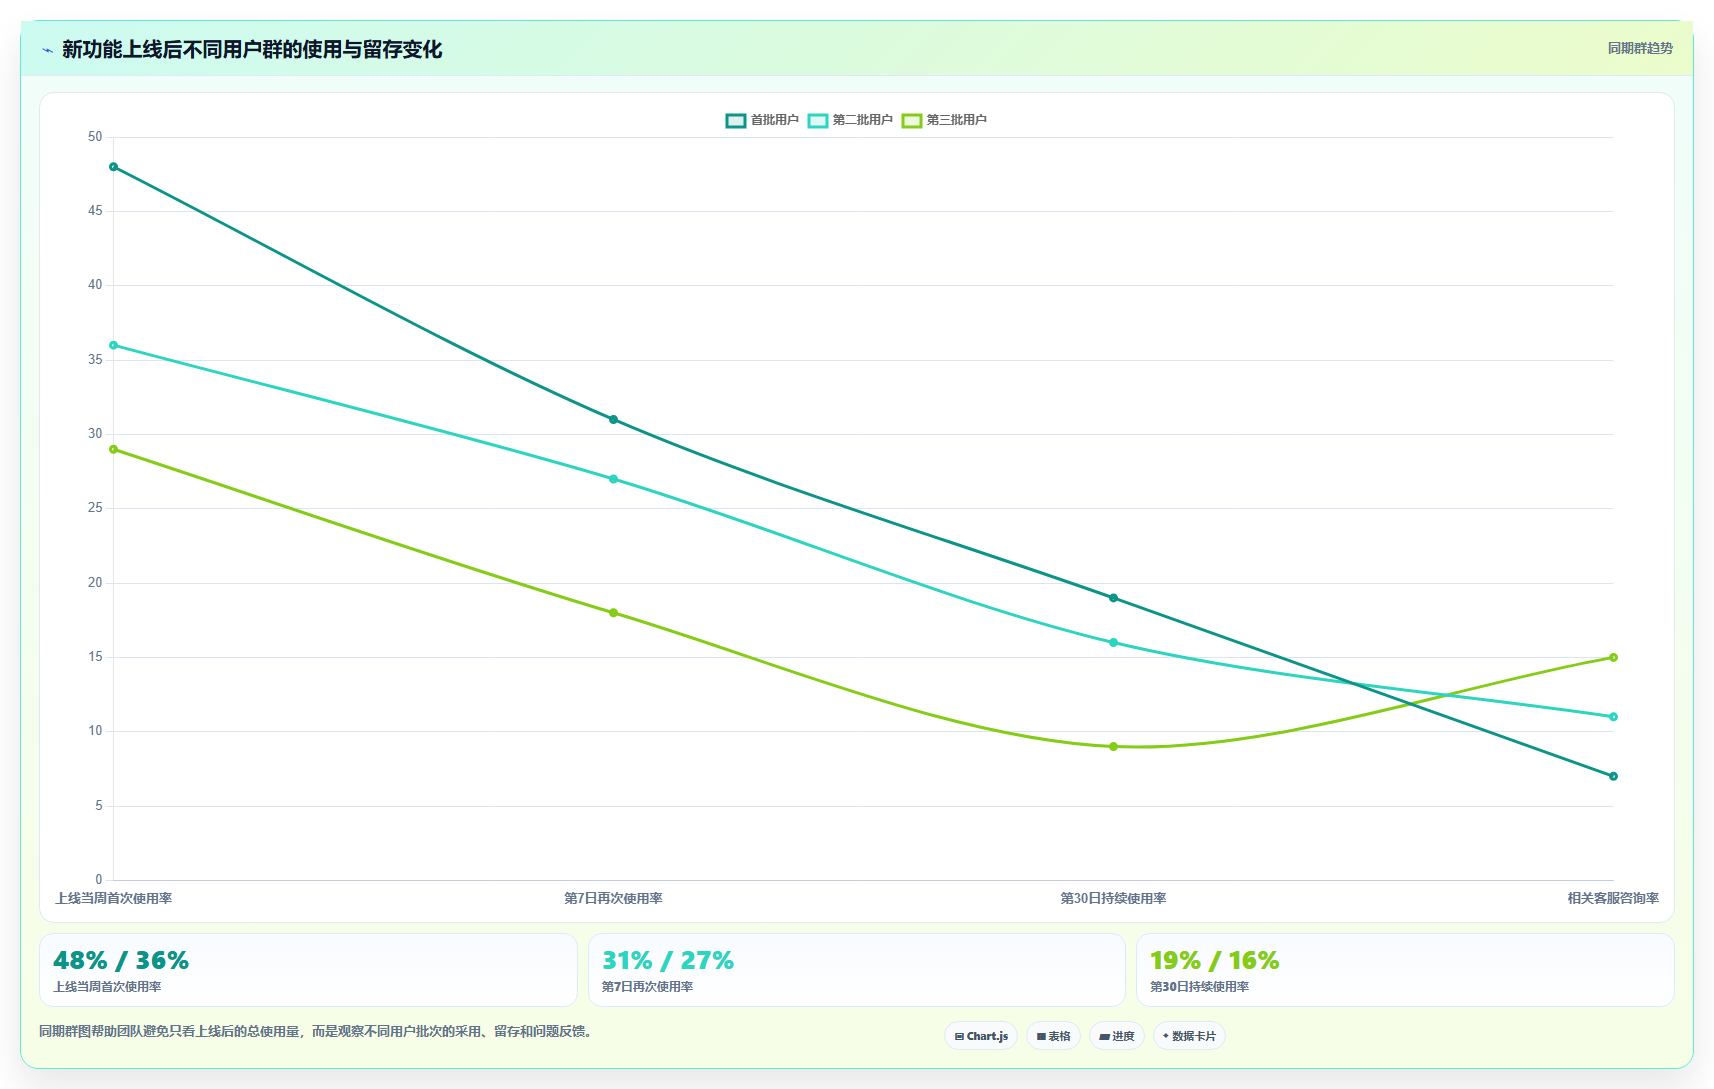Click the 第7日再次使用率 axis label
This screenshot has height=1089, width=1714.
click(x=613, y=898)
